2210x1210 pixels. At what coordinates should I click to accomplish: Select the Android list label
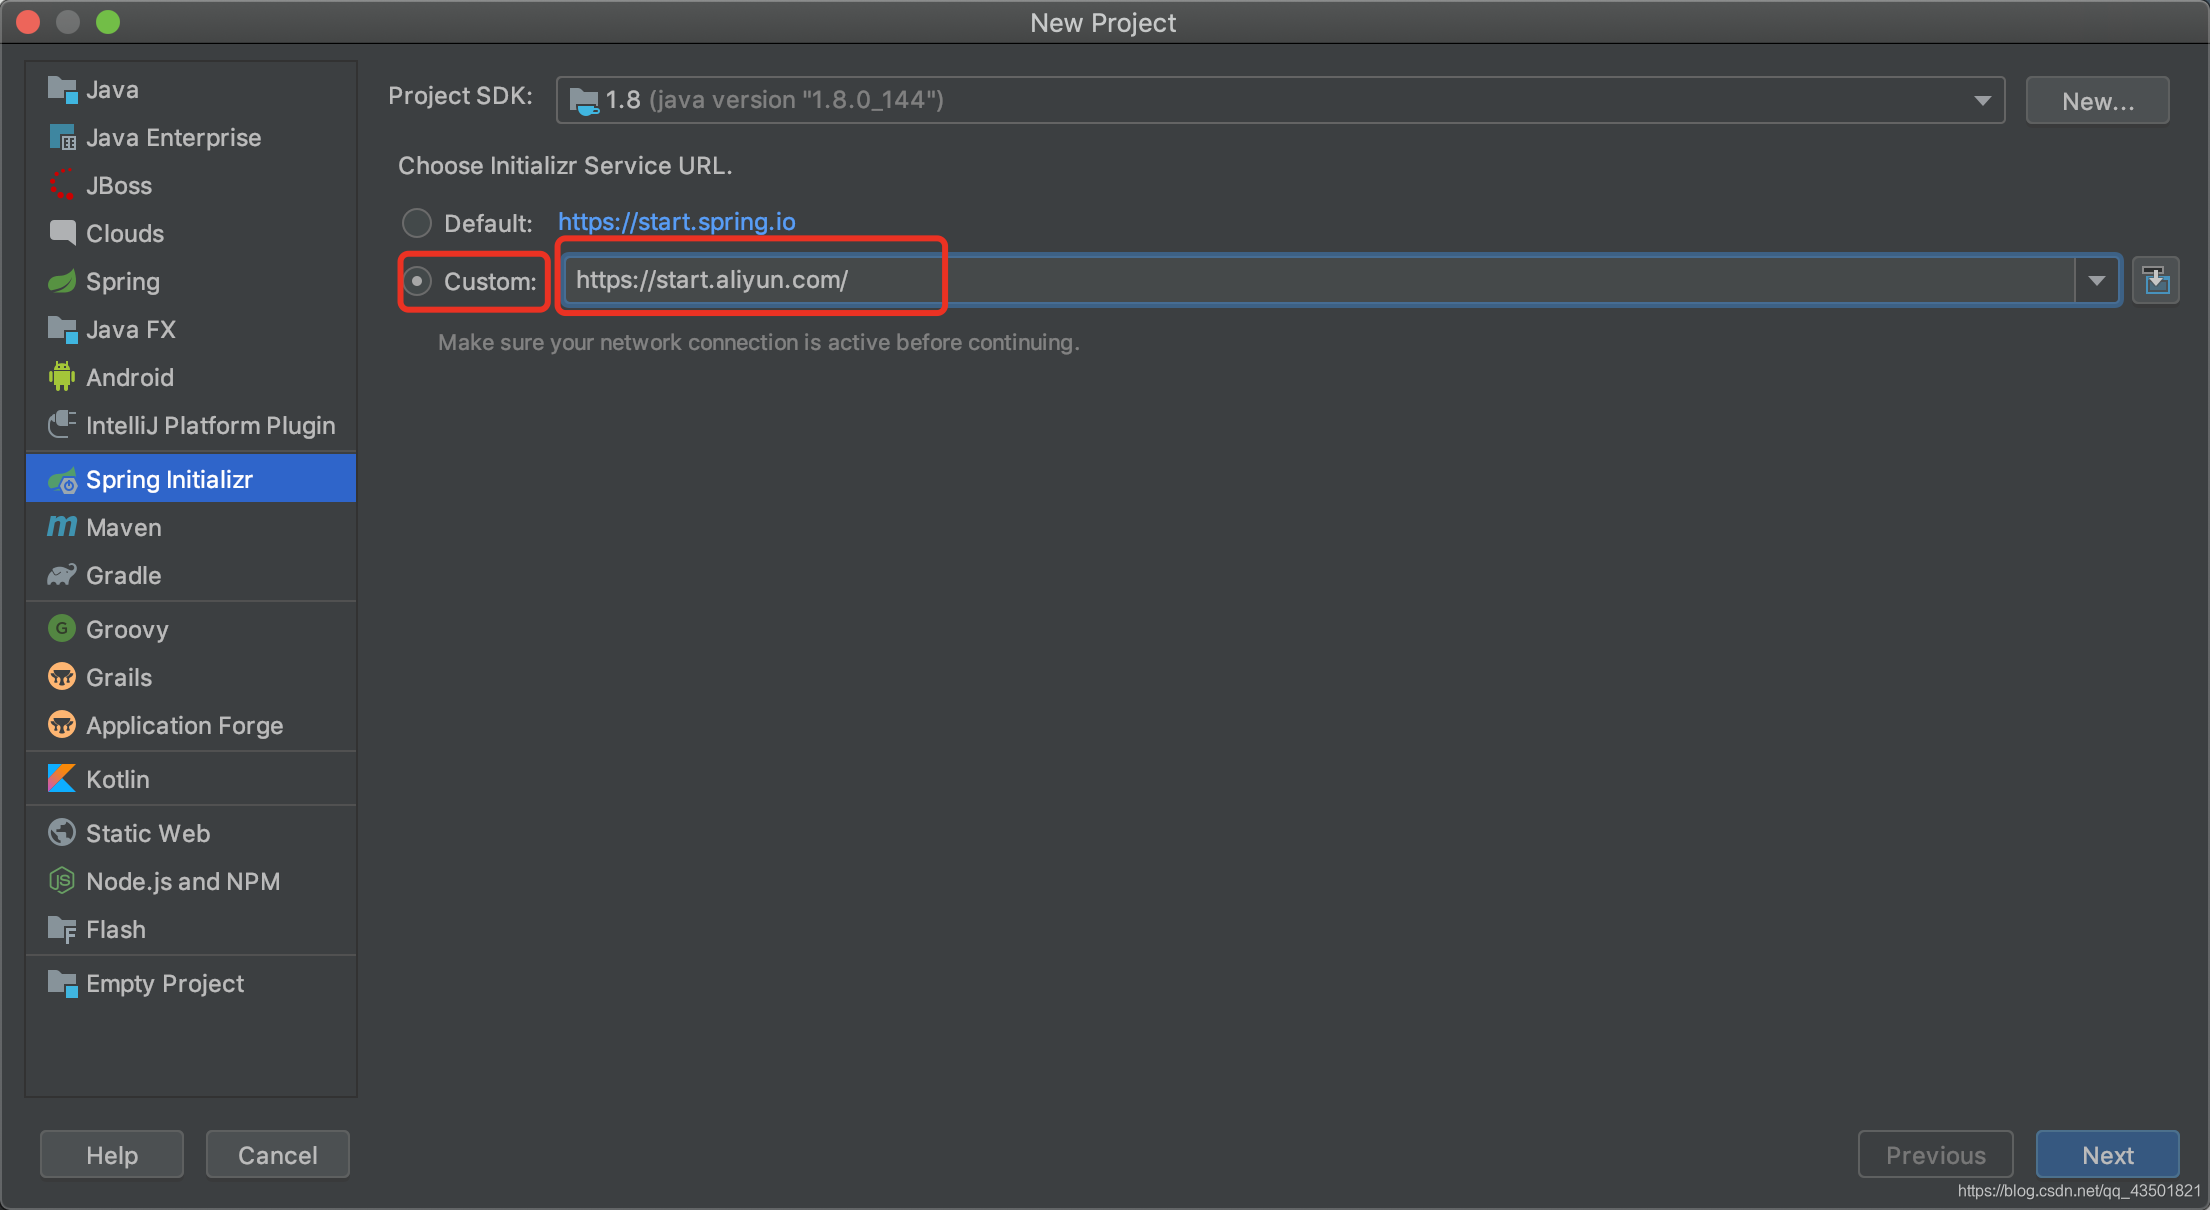pyautogui.click(x=130, y=377)
